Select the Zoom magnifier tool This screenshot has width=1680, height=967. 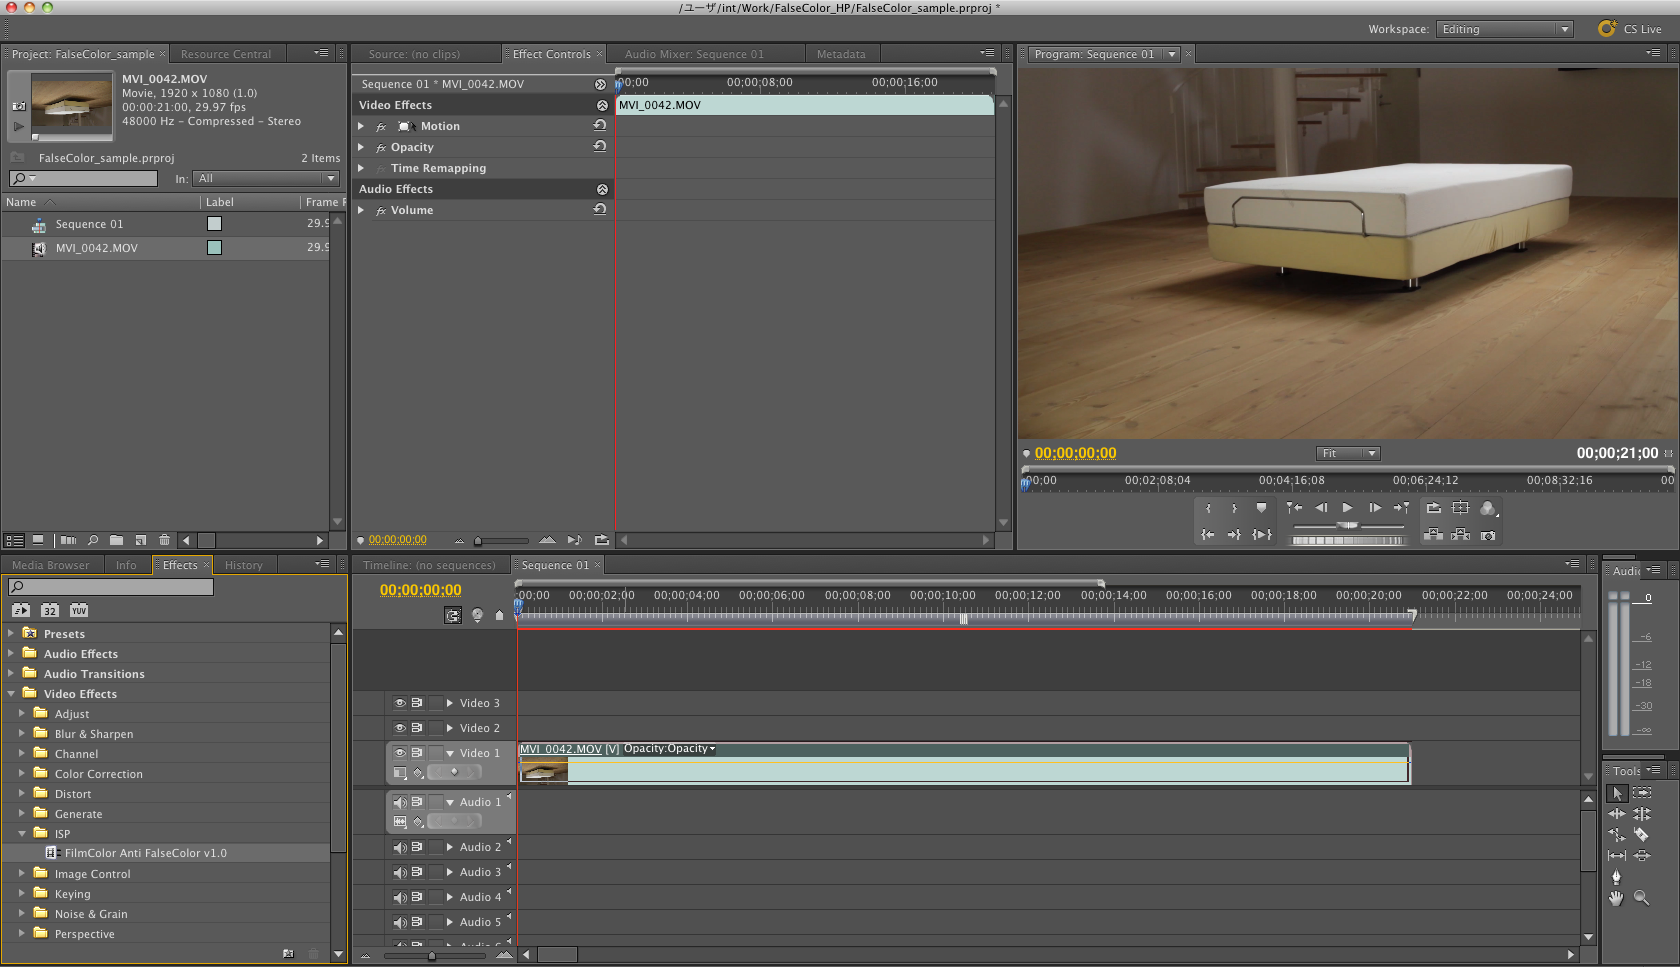[x=1642, y=898]
